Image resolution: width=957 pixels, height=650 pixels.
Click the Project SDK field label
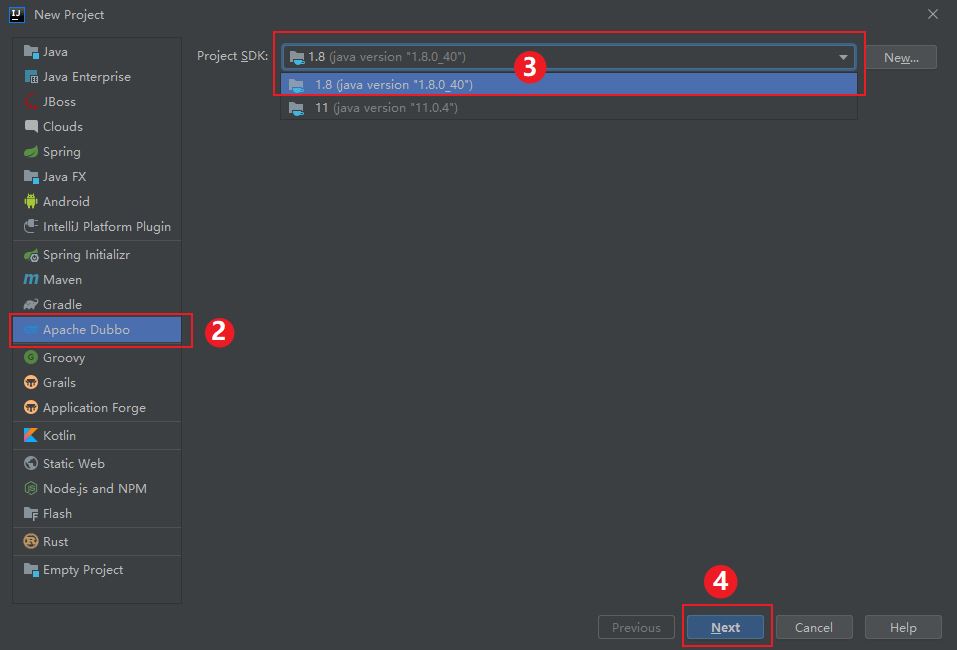233,56
